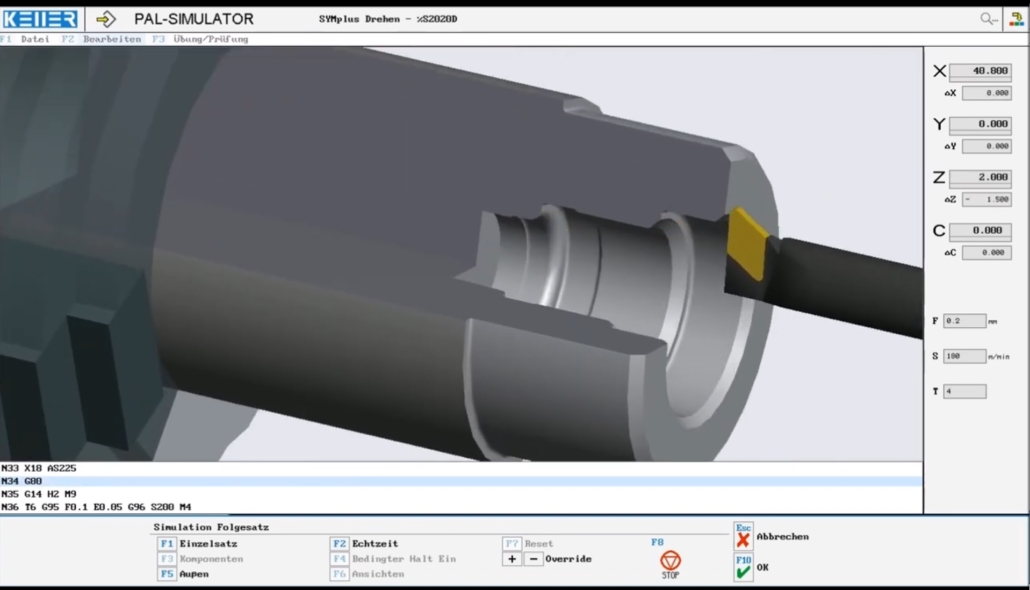The image size is (1030, 590).
Task: Increase Override using the plus icon
Action: click(x=510, y=558)
